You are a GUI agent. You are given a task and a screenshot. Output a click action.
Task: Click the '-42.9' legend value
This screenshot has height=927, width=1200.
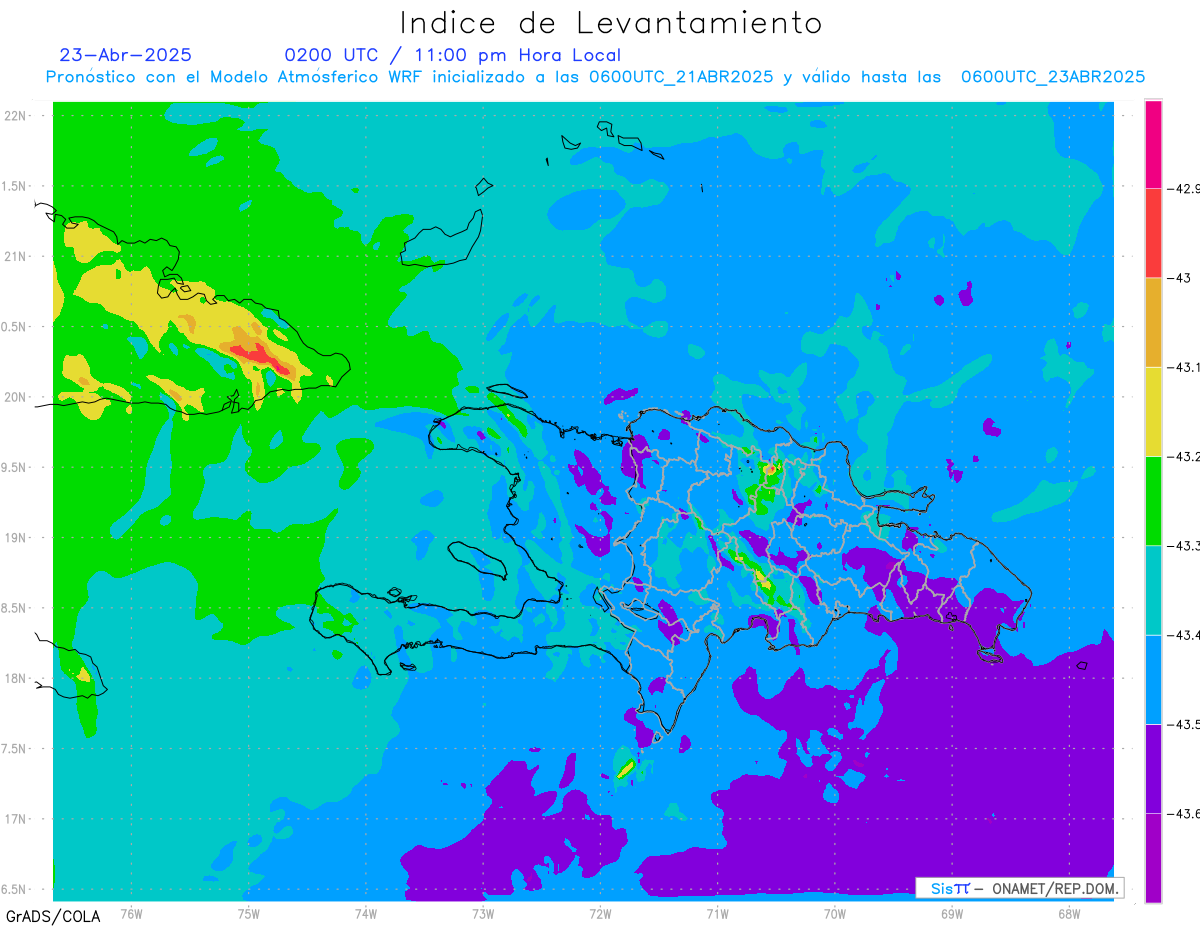pos(1183,189)
